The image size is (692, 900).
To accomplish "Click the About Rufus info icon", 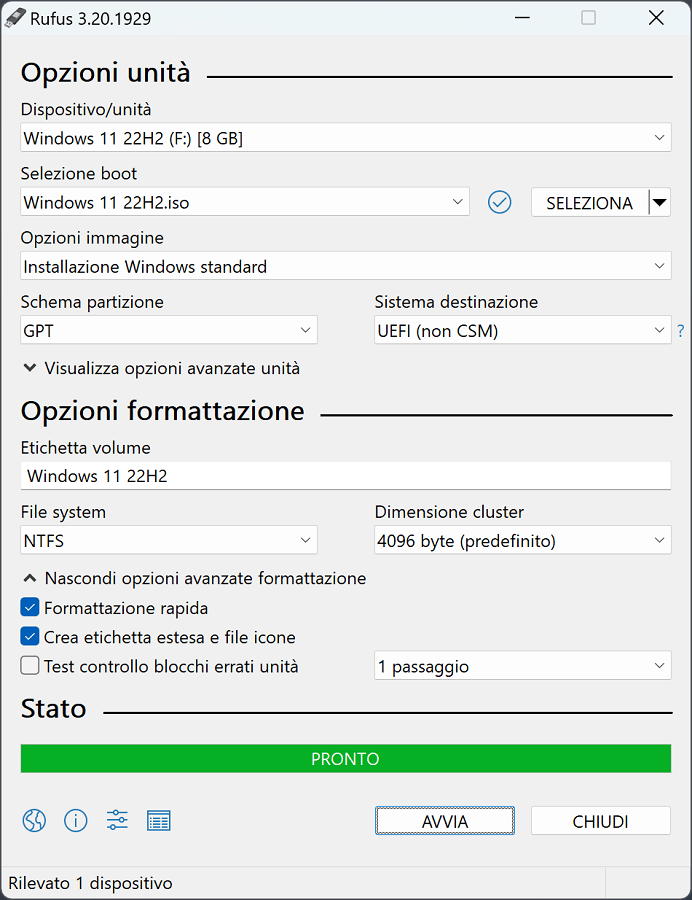I will click(x=75, y=820).
